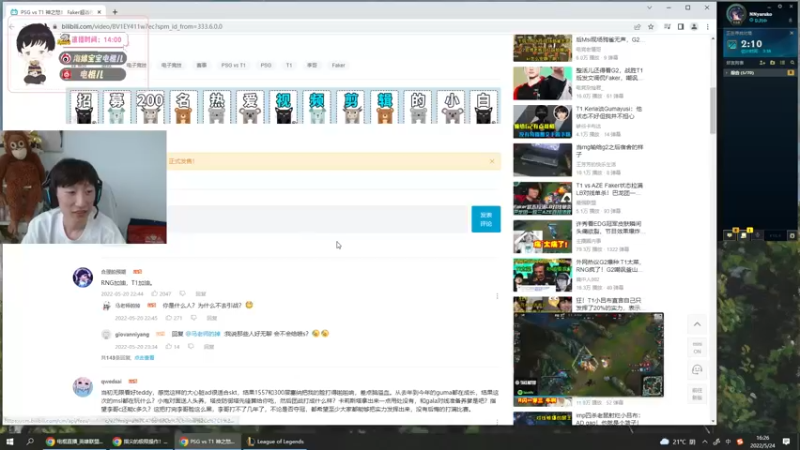Open recommended video thumbnail mentioning G2 at top
Image resolution: width=800 pixels, height=450 pixels.
pyautogui.click(x=542, y=48)
